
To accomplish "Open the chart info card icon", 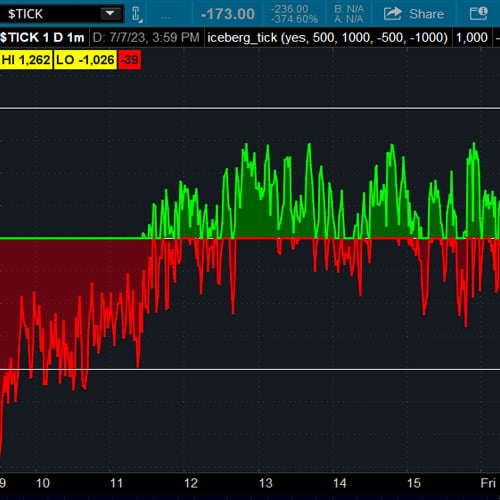I will coord(478,14).
